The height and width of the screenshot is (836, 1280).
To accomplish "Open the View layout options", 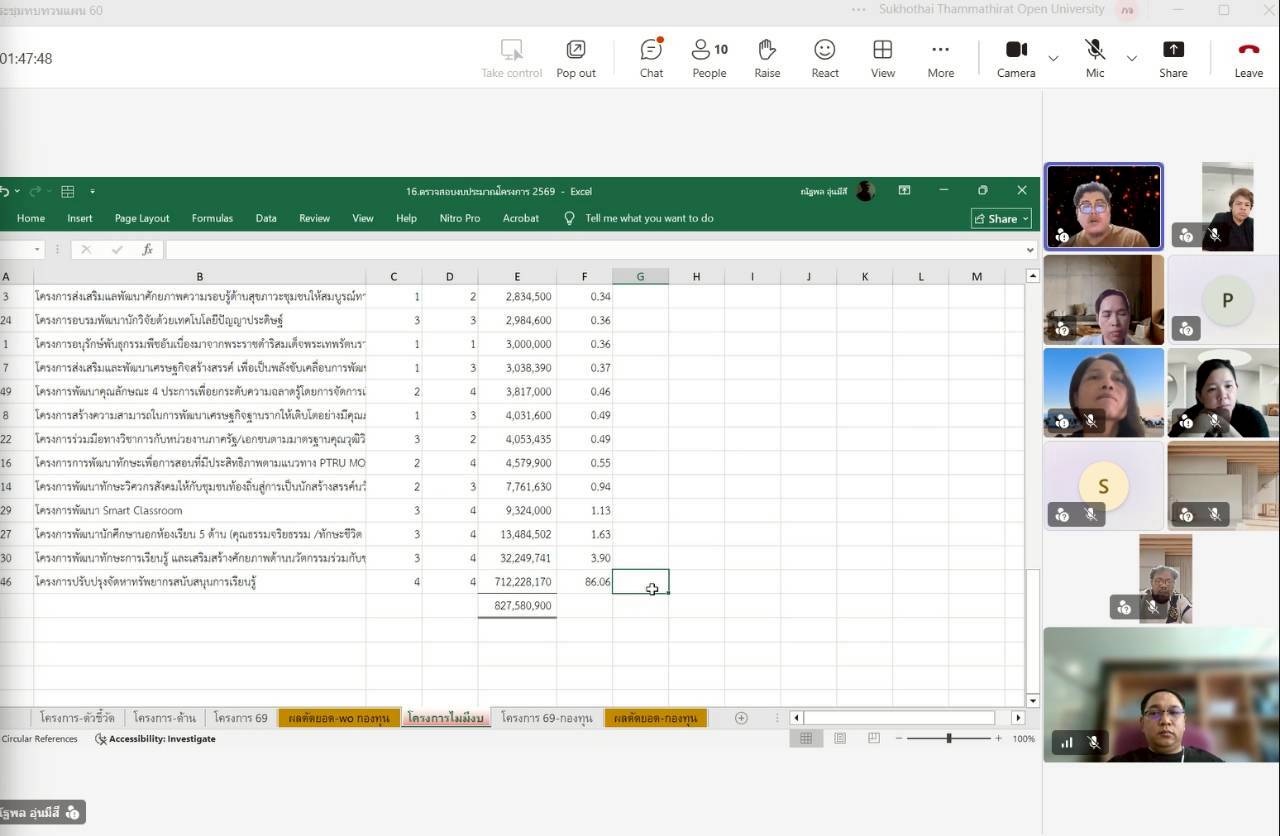I will 882,58.
